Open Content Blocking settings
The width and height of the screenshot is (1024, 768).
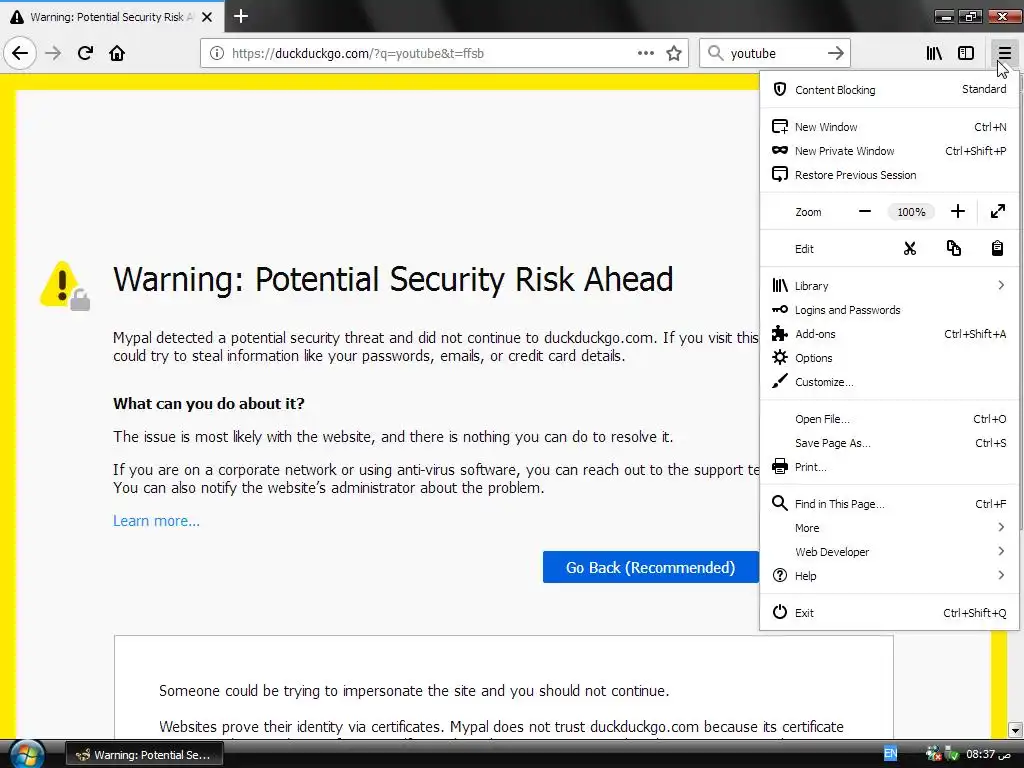(x=889, y=89)
